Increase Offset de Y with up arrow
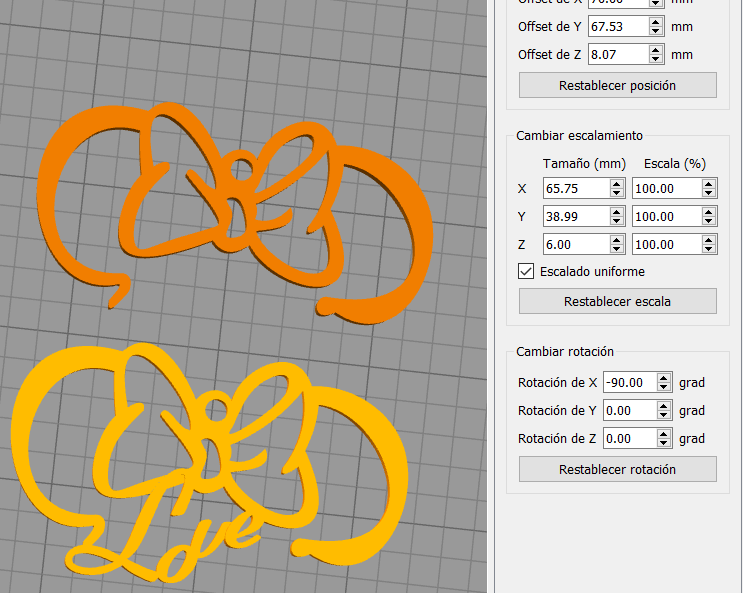 click(656, 22)
